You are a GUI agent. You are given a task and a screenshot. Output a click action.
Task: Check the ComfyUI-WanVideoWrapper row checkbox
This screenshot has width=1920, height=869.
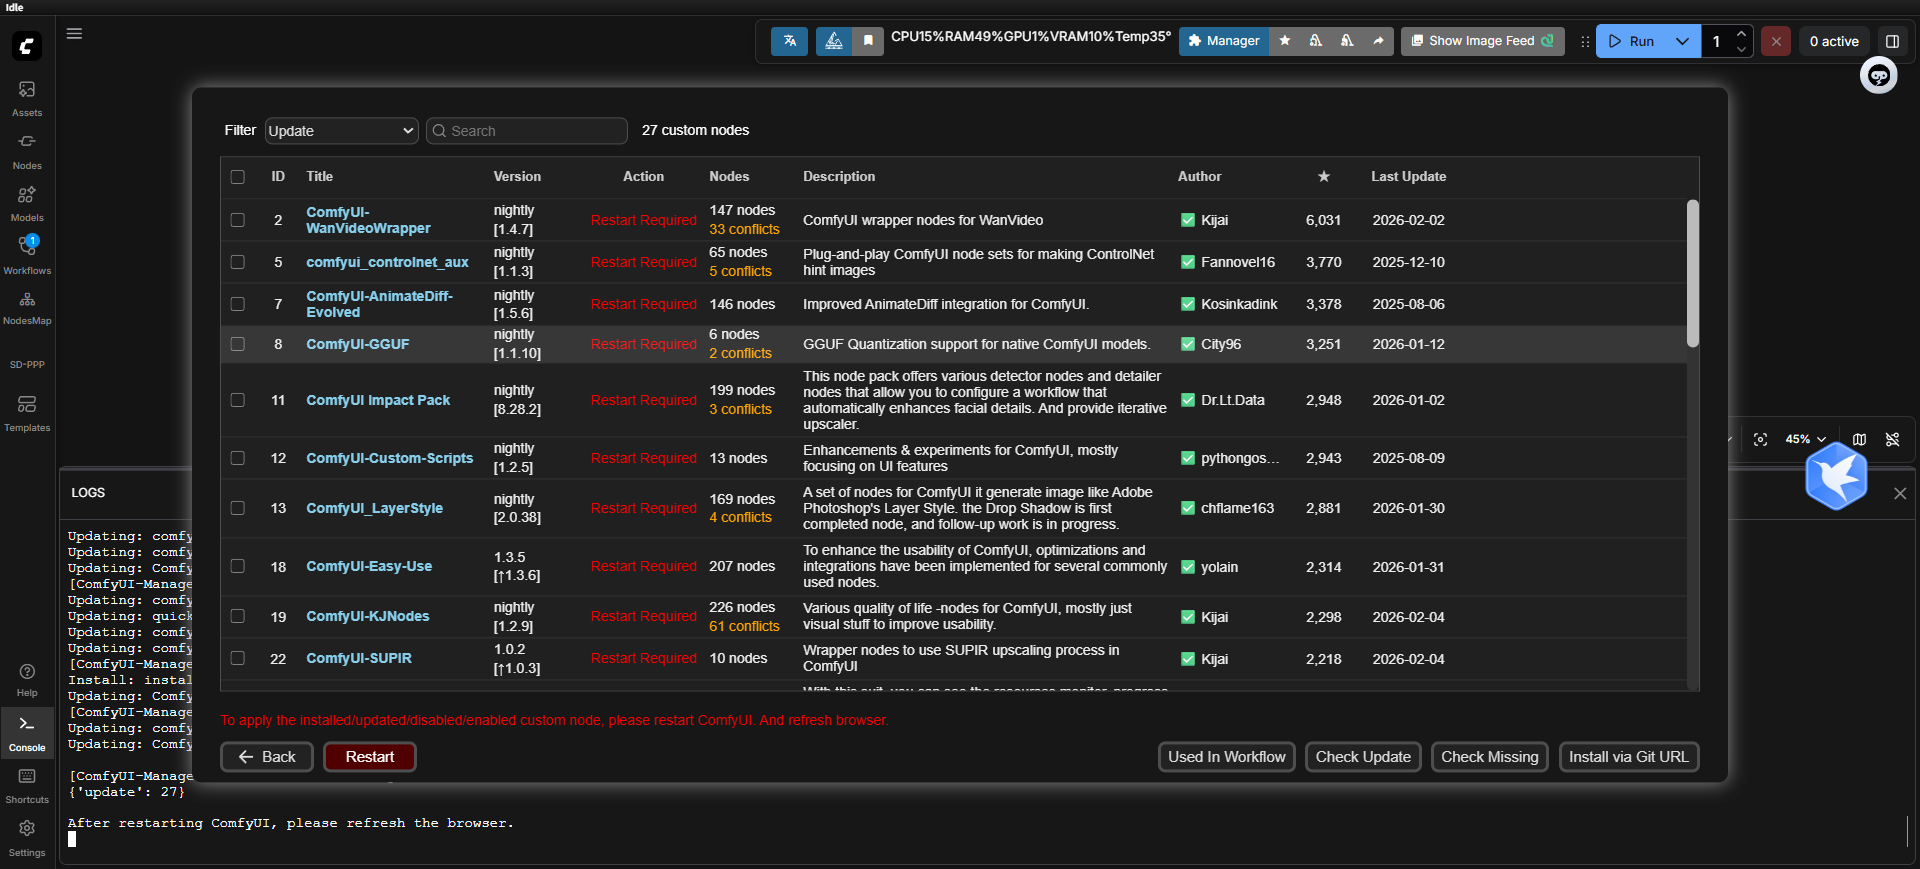pos(238,220)
